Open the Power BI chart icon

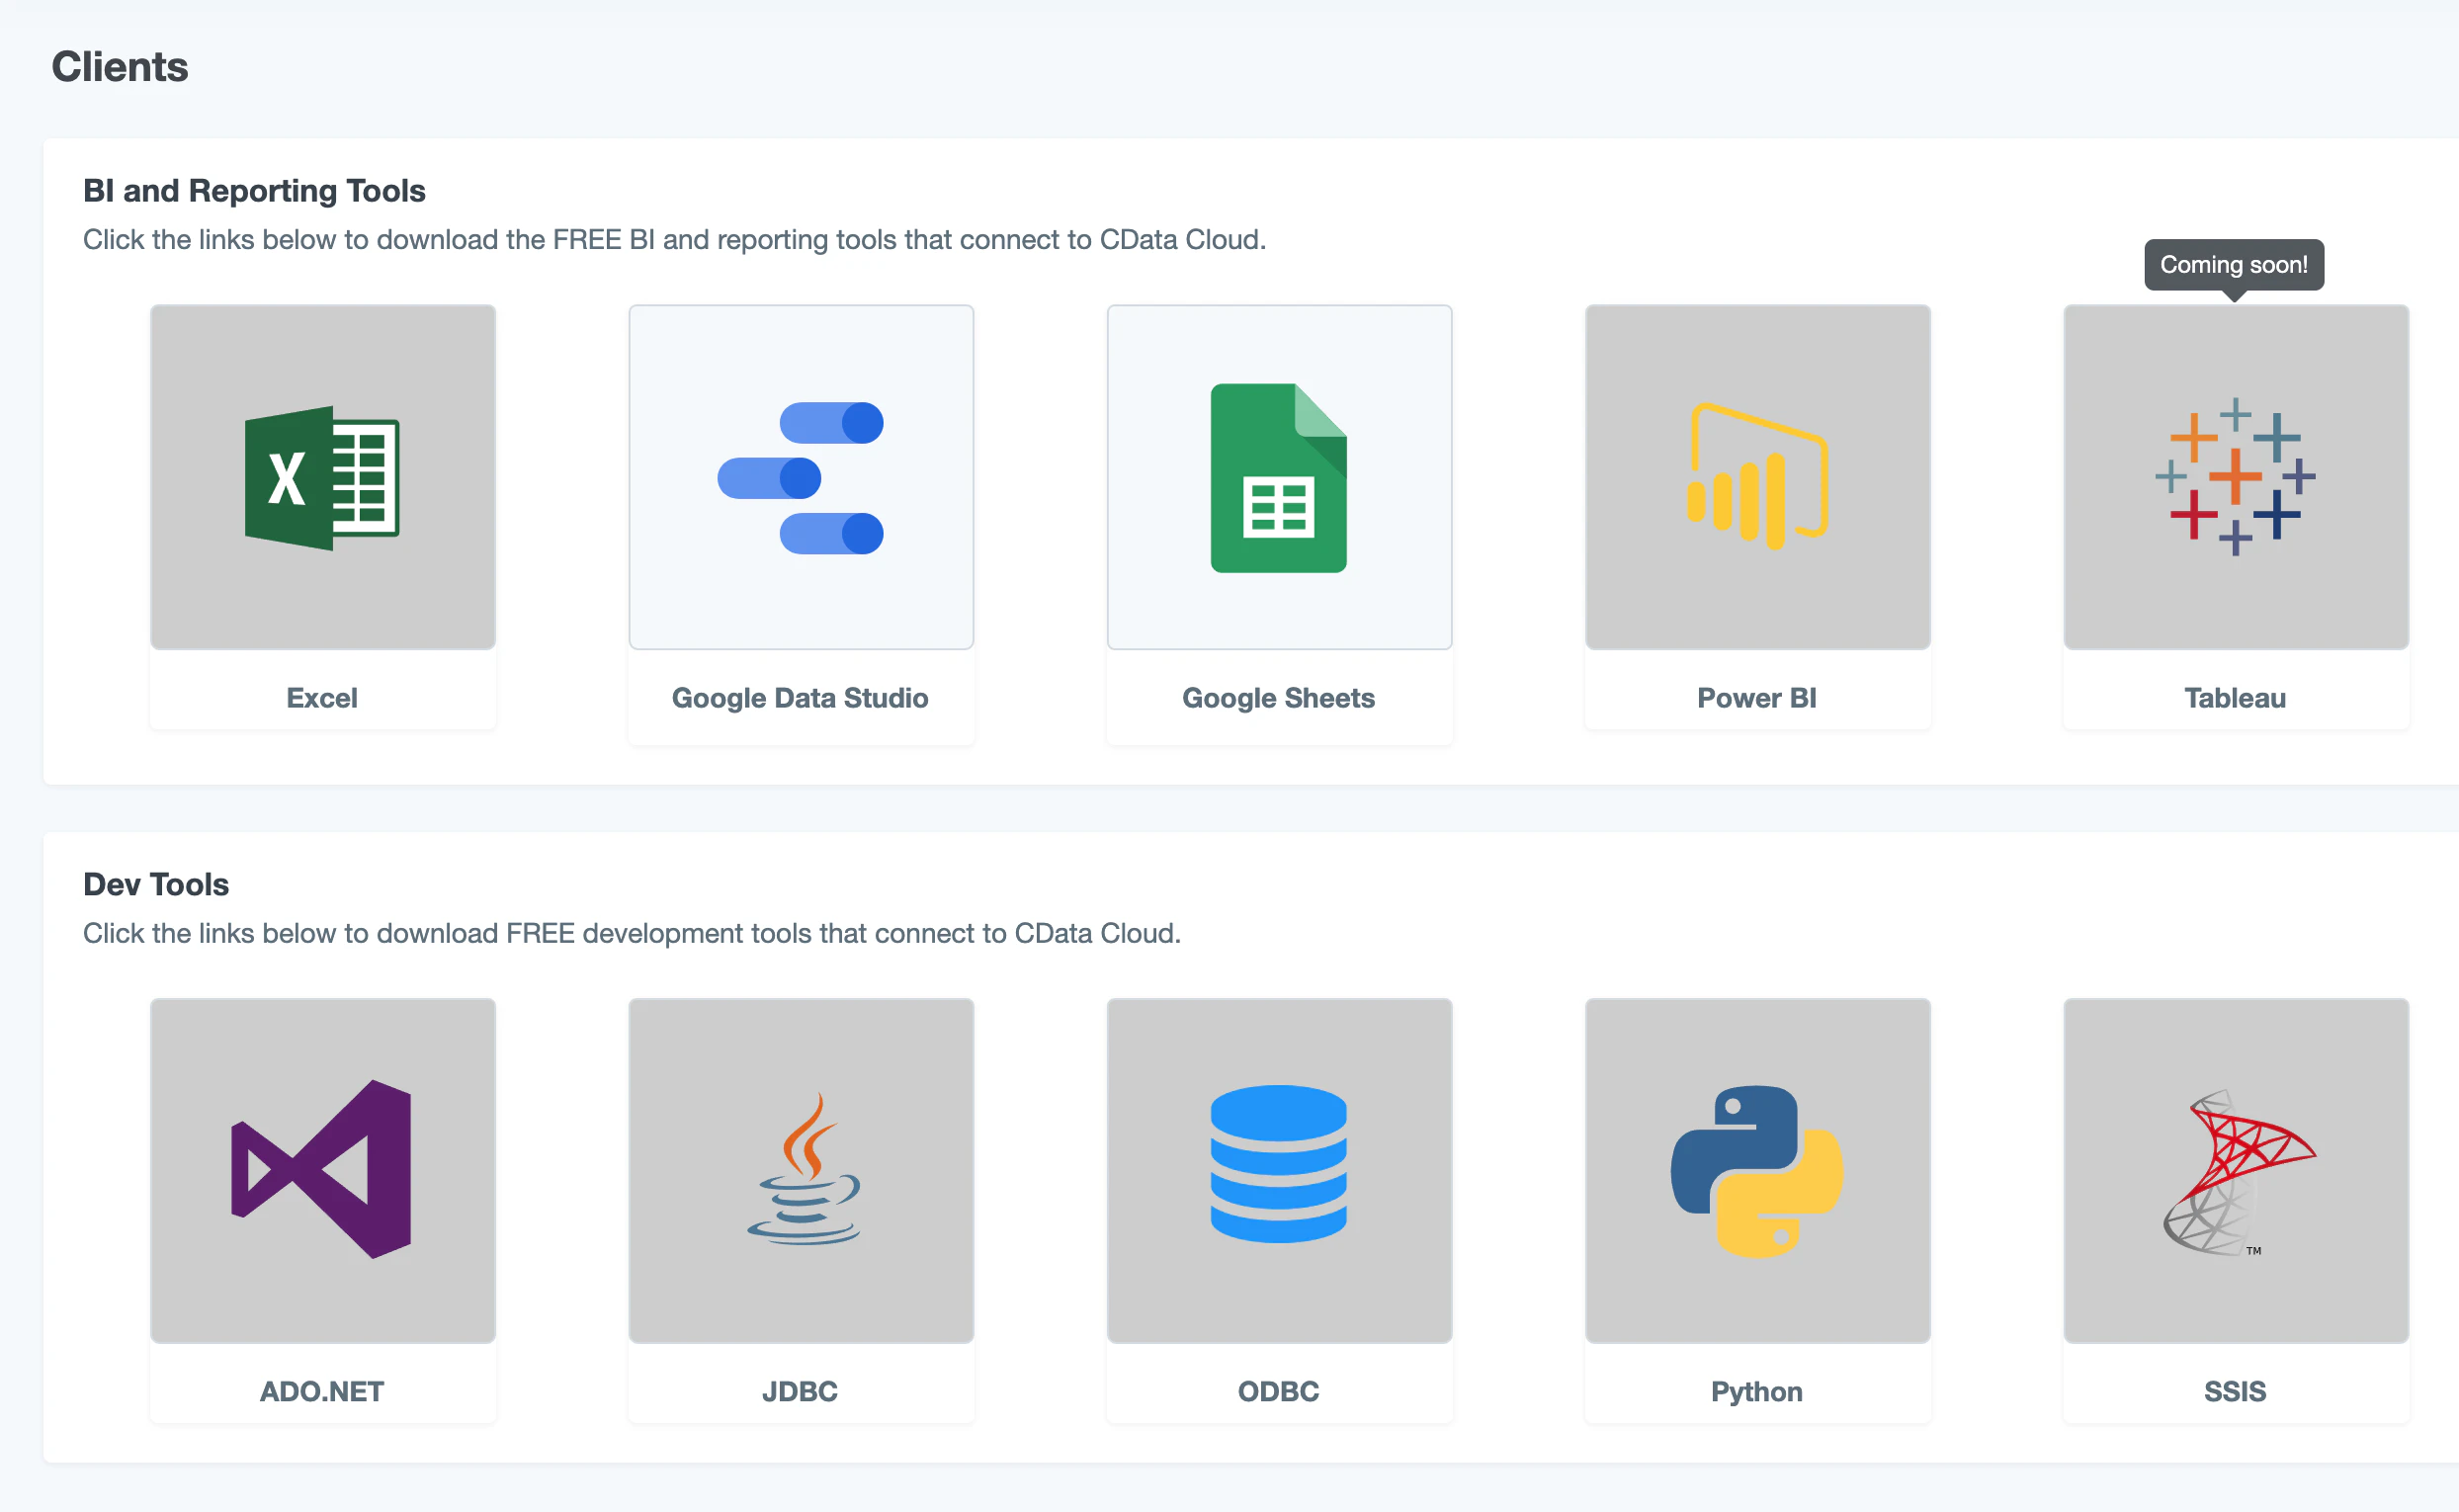(x=1757, y=477)
